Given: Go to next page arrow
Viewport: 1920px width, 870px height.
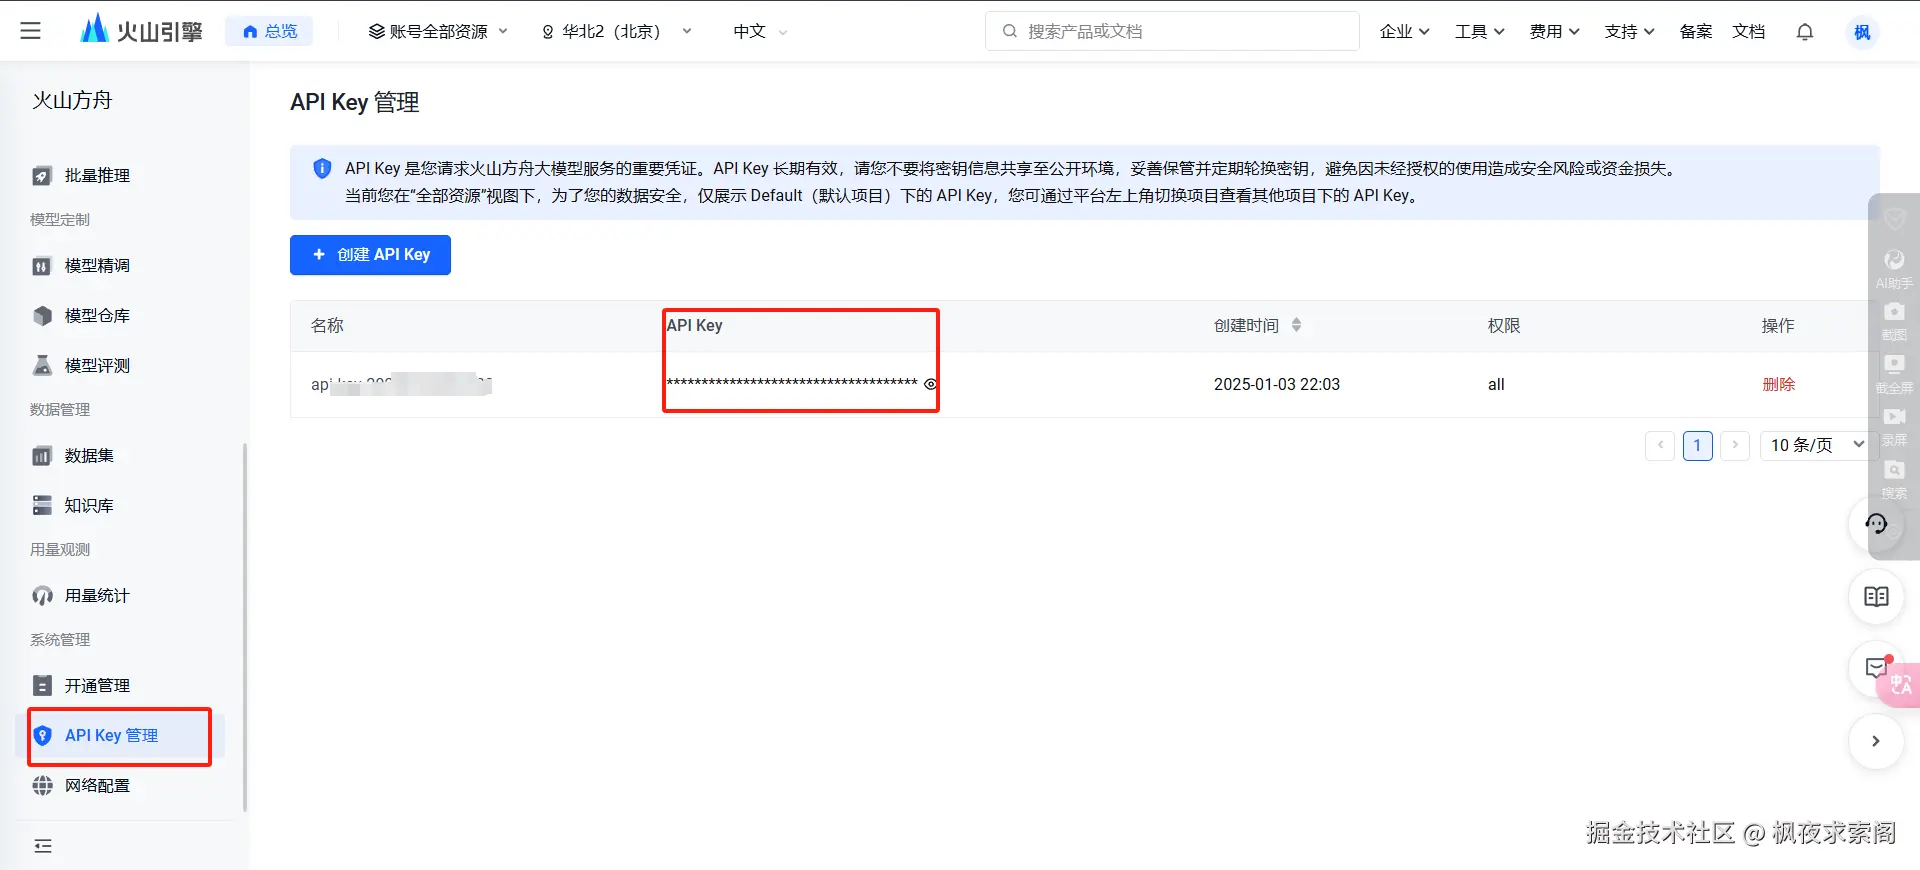Looking at the screenshot, I should point(1735,445).
